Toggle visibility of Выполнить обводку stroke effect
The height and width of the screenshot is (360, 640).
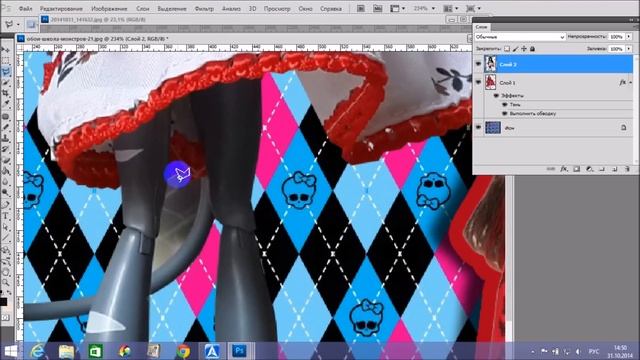tap(504, 113)
